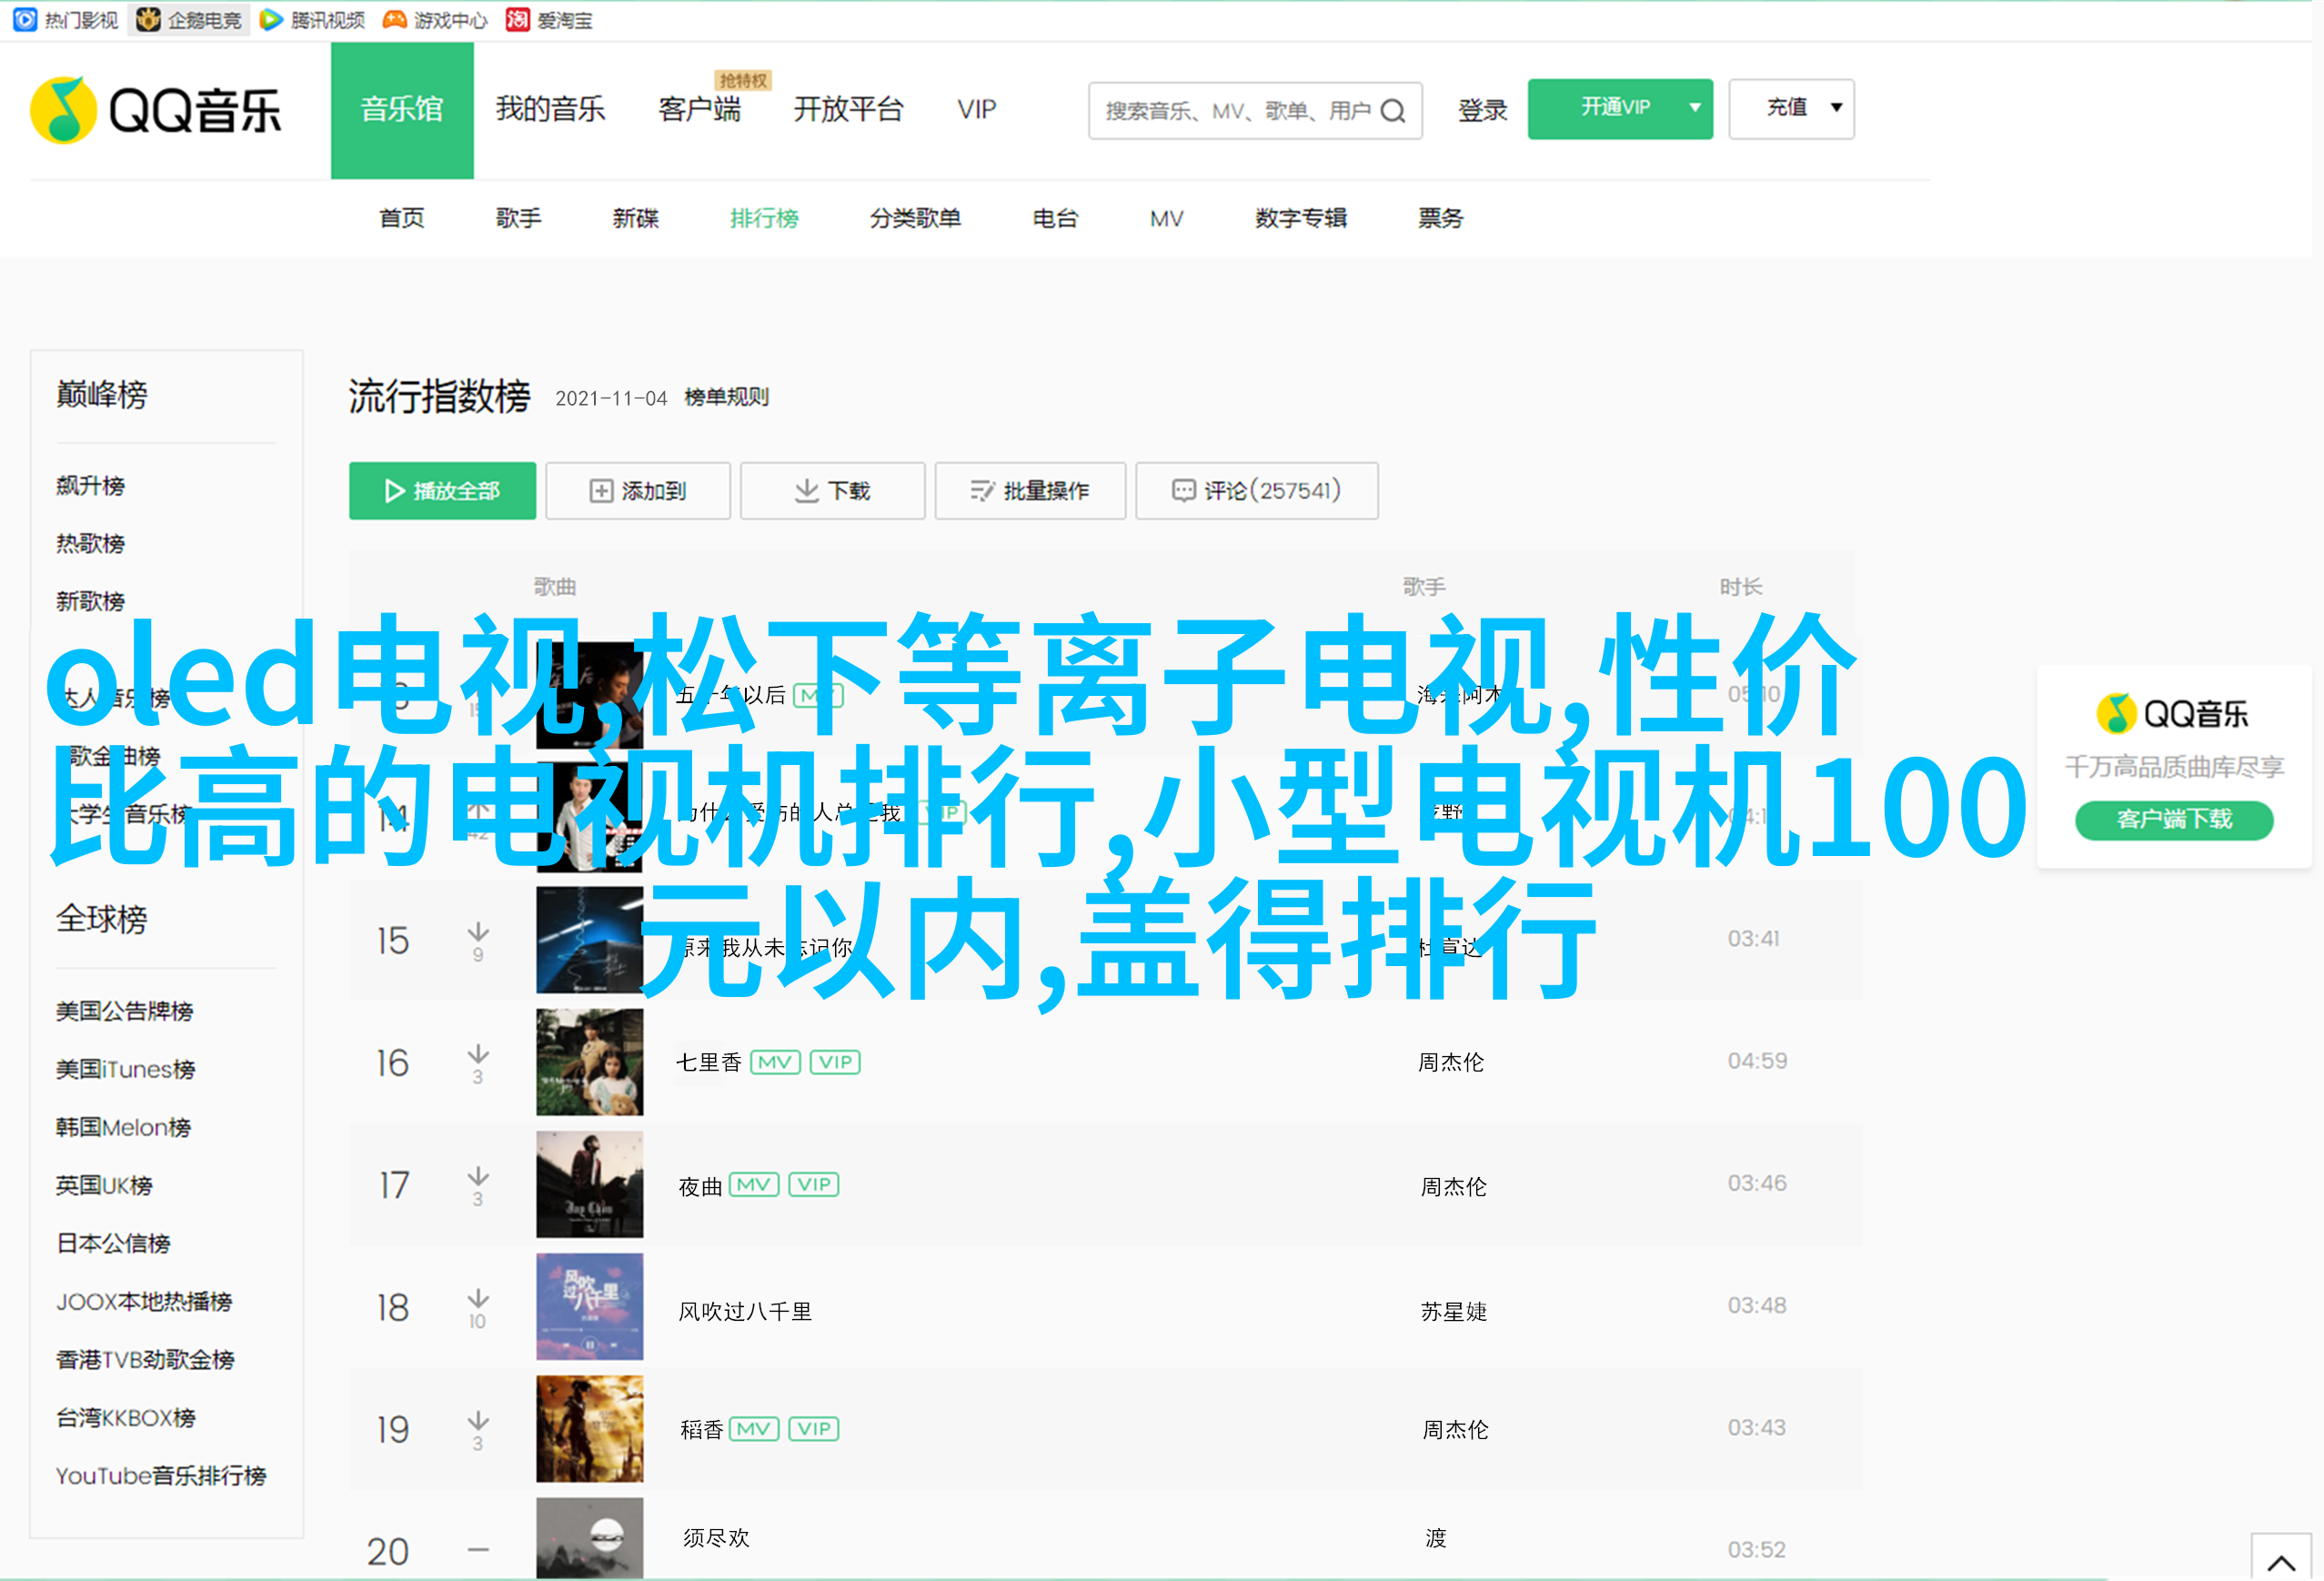Open 我的音乐 tab
Image resolution: width=2324 pixels, height=1581 pixels.
tap(550, 109)
